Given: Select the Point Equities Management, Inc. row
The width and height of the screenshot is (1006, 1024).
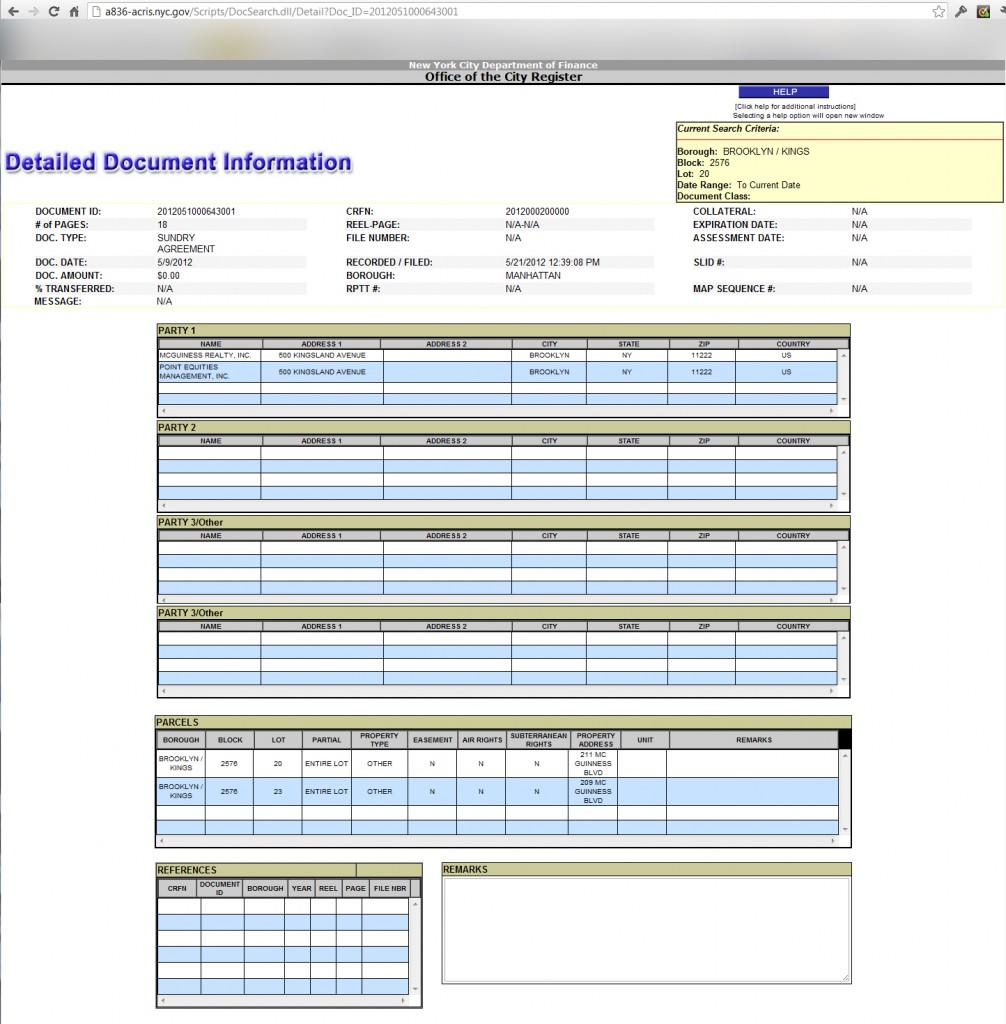Looking at the screenshot, I should click(x=206, y=372).
